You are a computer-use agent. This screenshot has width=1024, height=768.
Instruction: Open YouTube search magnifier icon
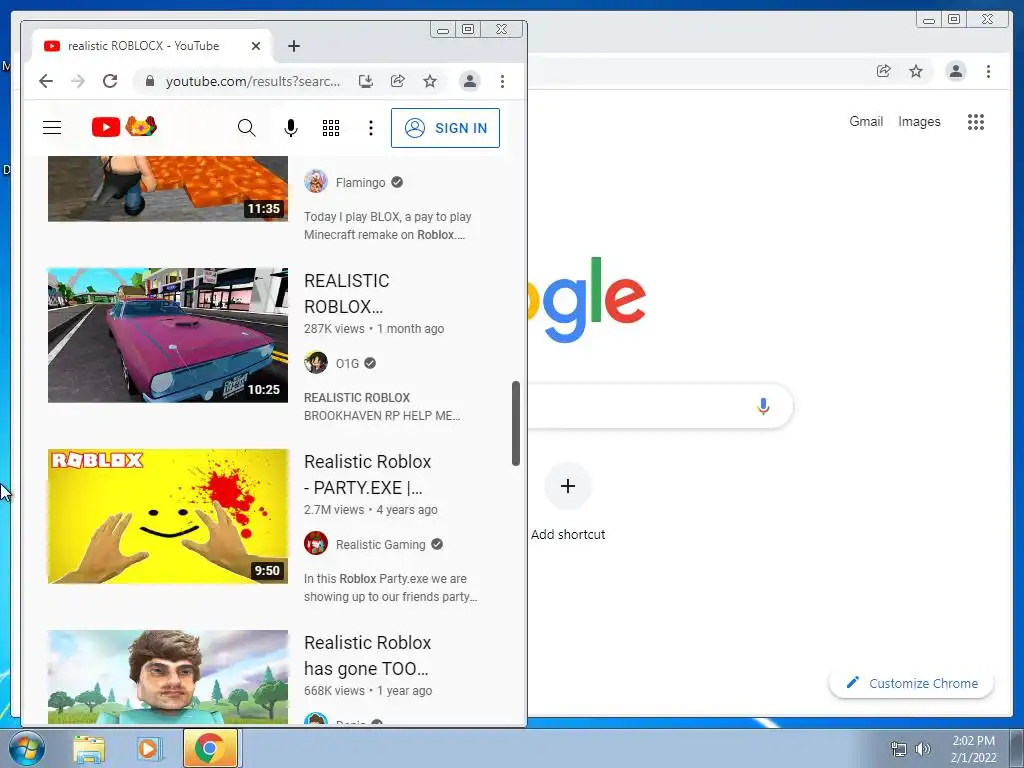click(x=246, y=127)
